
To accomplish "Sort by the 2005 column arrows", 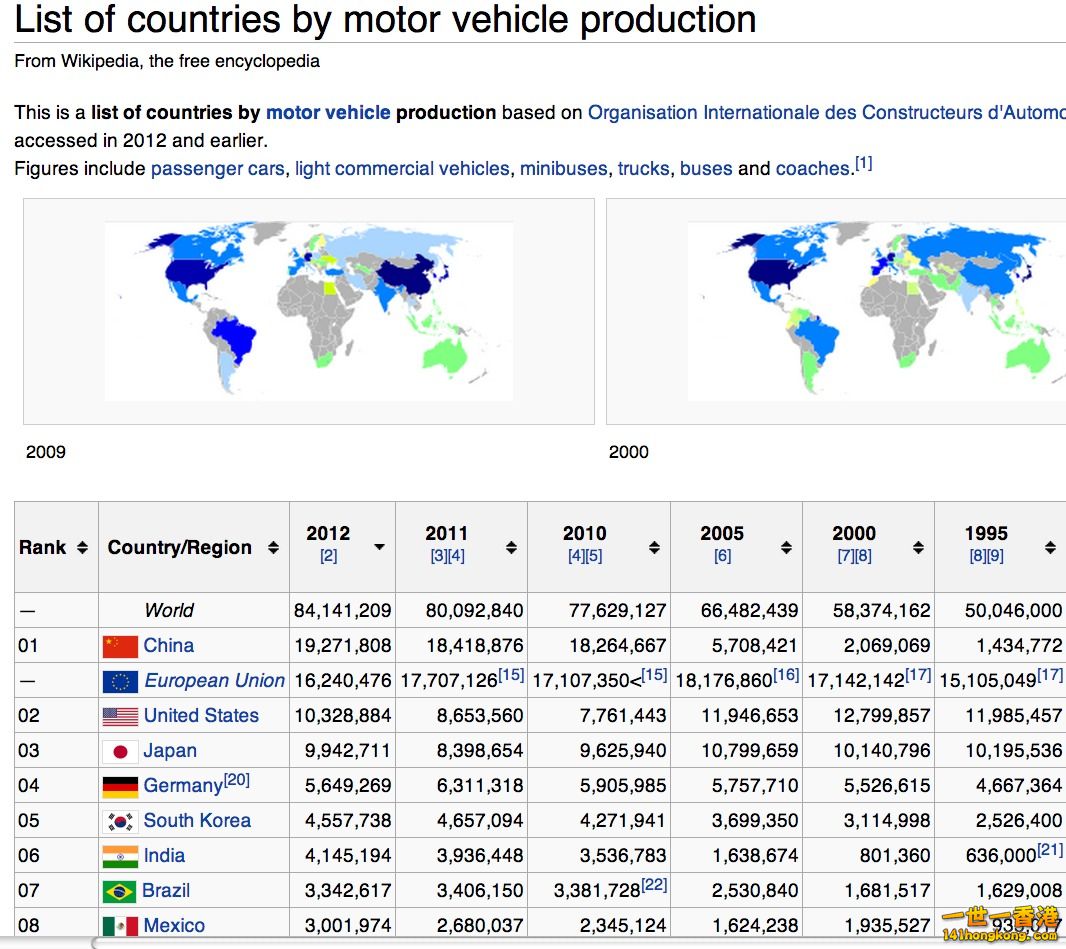I will point(786,547).
